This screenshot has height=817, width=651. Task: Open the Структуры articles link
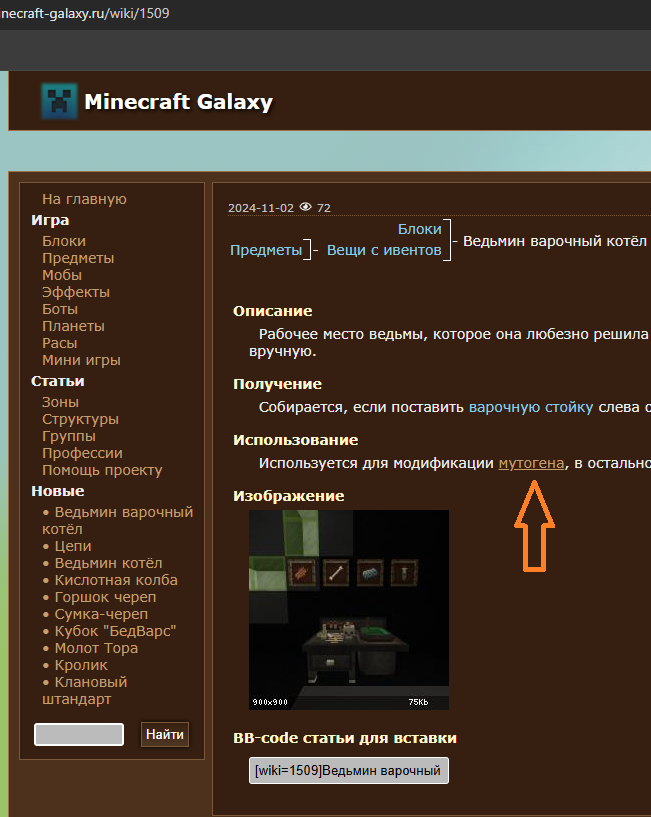(x=80, y=419)
